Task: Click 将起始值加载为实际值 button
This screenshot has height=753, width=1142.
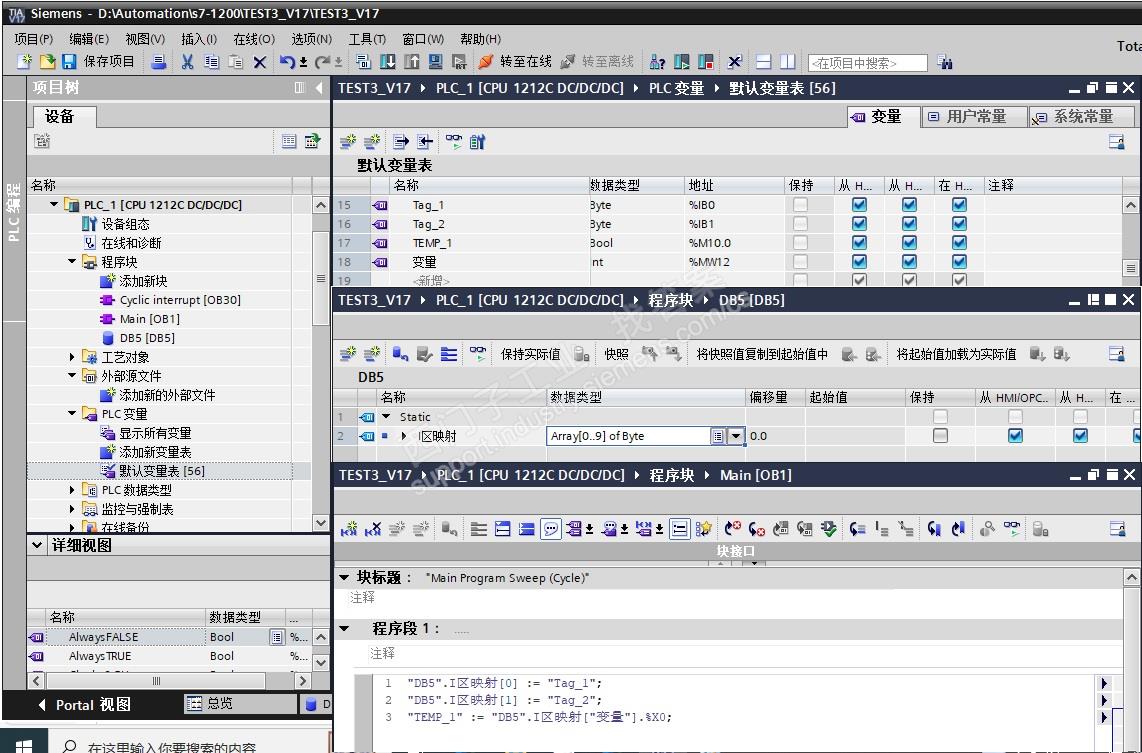Action: click(x=956, y=354)
